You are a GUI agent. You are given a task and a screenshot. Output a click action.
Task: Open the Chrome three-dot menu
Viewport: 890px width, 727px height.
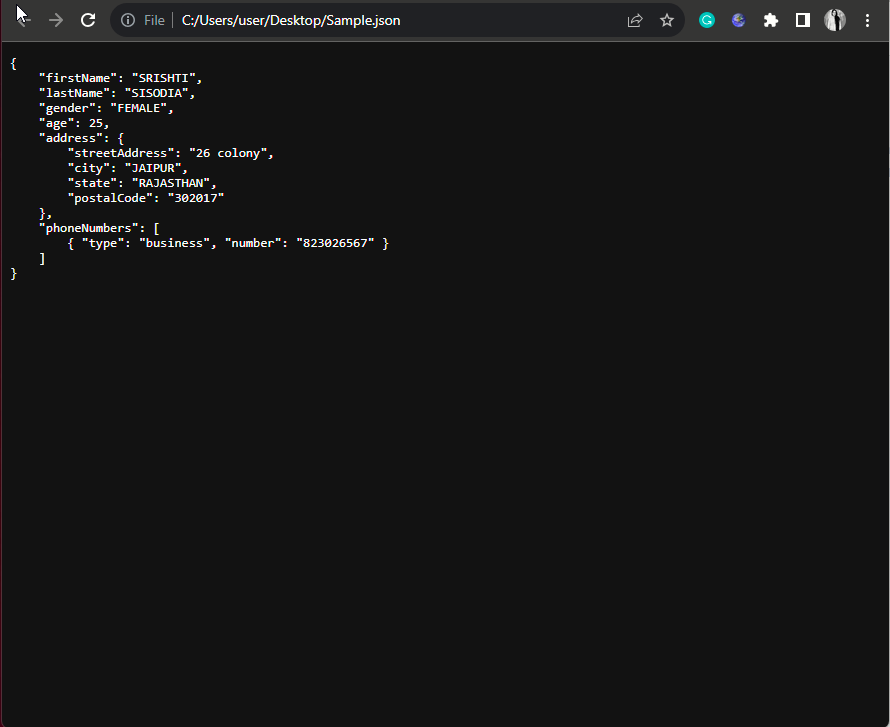click(x=867, y=20)
